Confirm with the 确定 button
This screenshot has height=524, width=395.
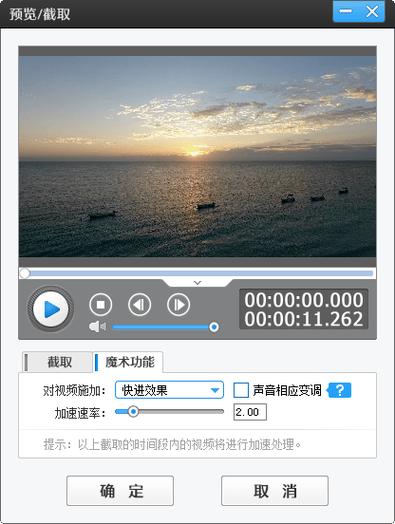tap(120, 491)
